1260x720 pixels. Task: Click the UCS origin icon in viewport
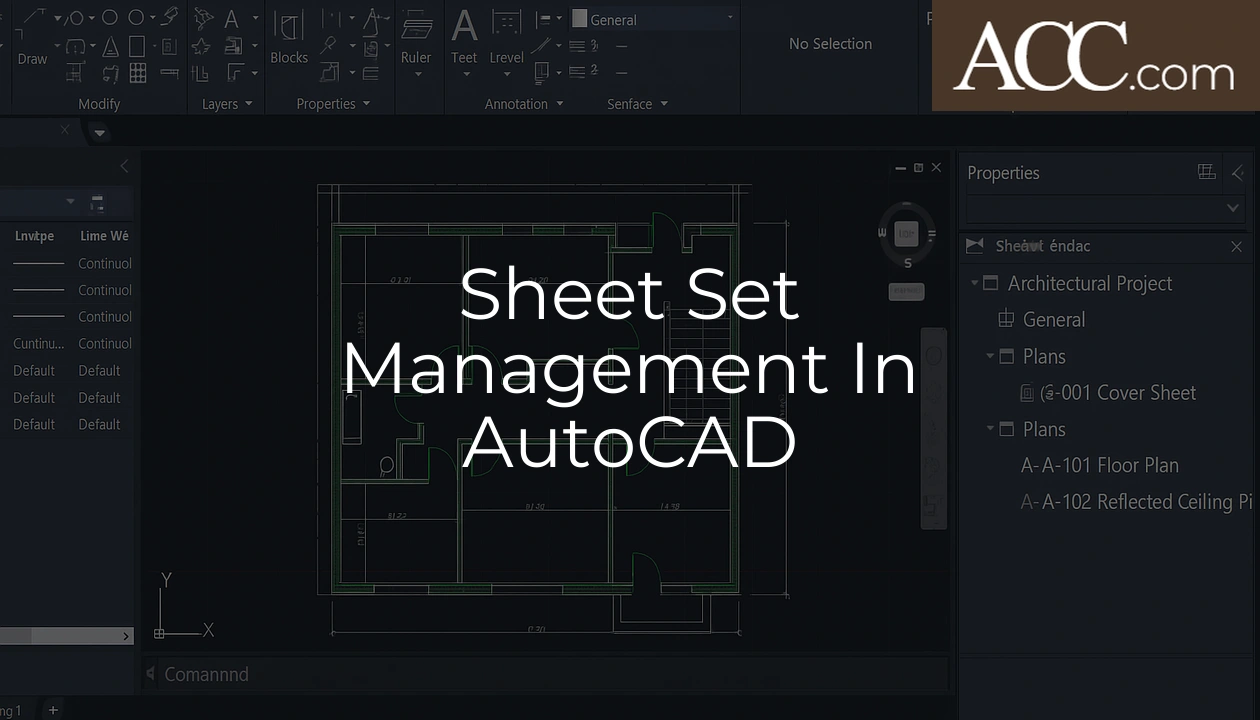pos(159,633)
